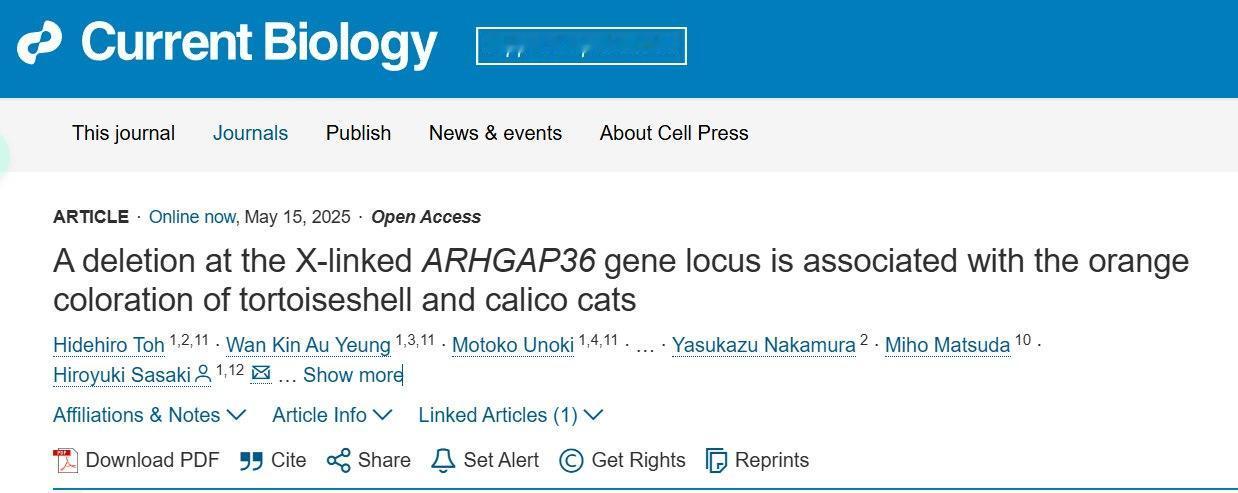Expand the Article Info dropdown
Viewport: 1238px width, 493px height.
pyautogui.click(x=332, y=415)
